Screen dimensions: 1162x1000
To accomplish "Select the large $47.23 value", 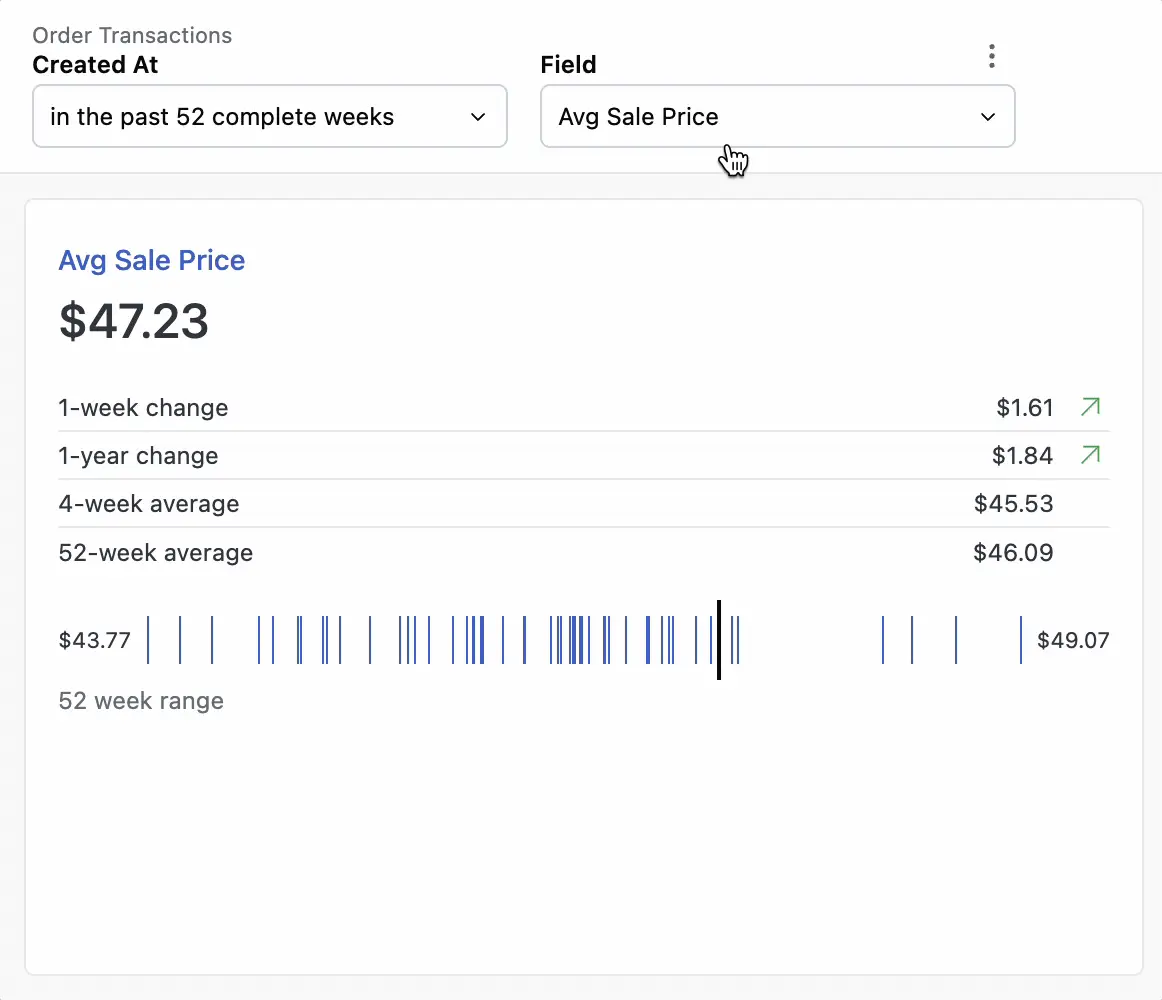I will 134,321.
